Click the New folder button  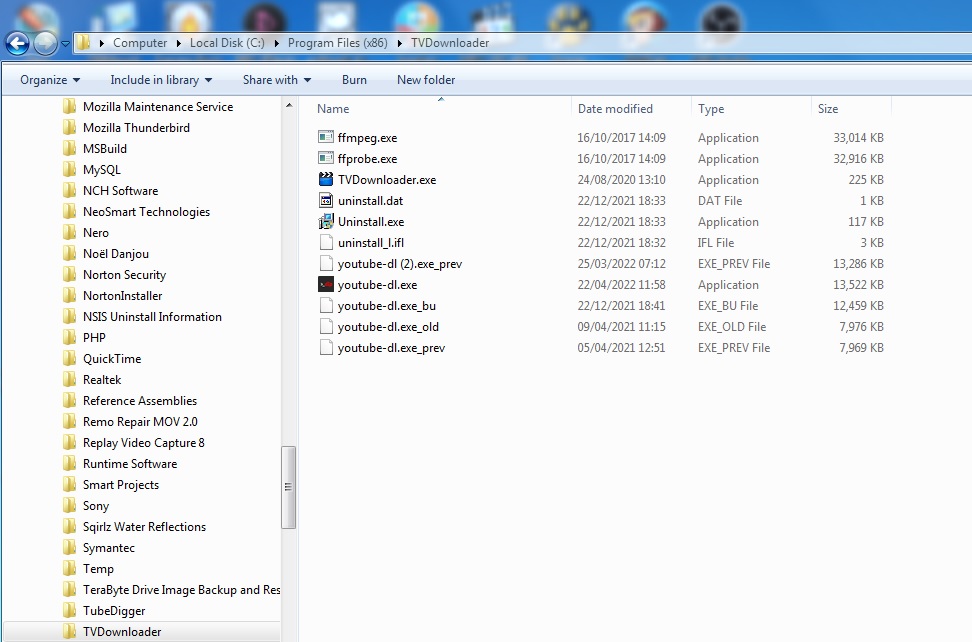(x=426, y=80)
